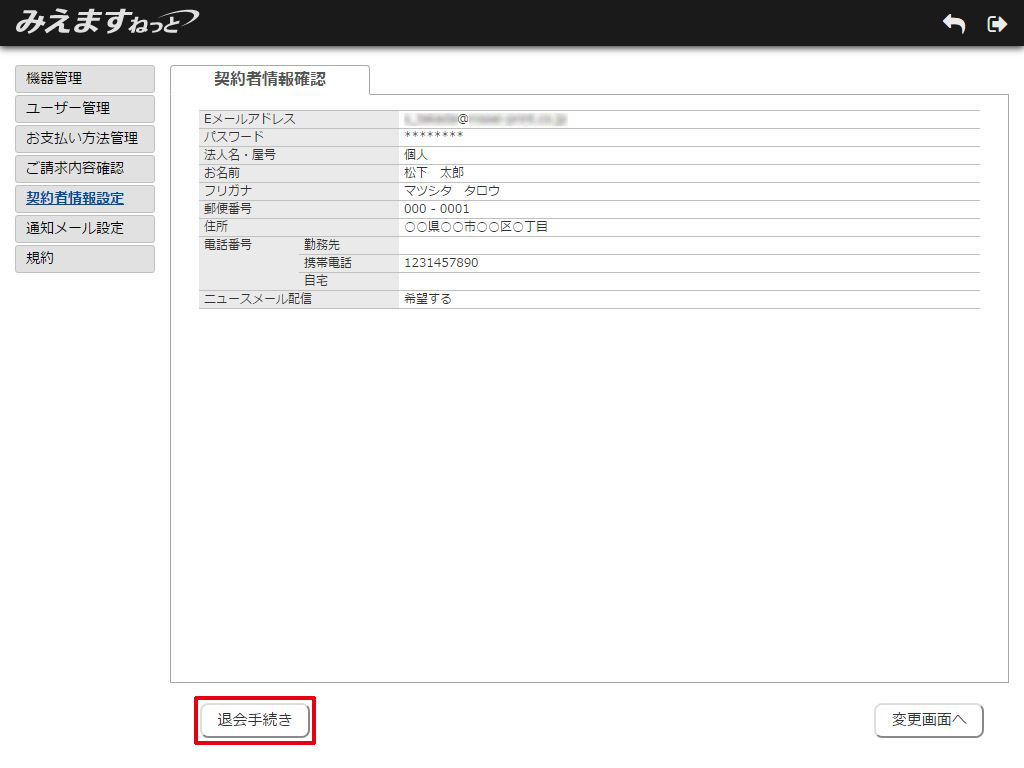The image size is (1024, 768).
Task: Click the 変更画面へ button
Action: pos(928,720)
